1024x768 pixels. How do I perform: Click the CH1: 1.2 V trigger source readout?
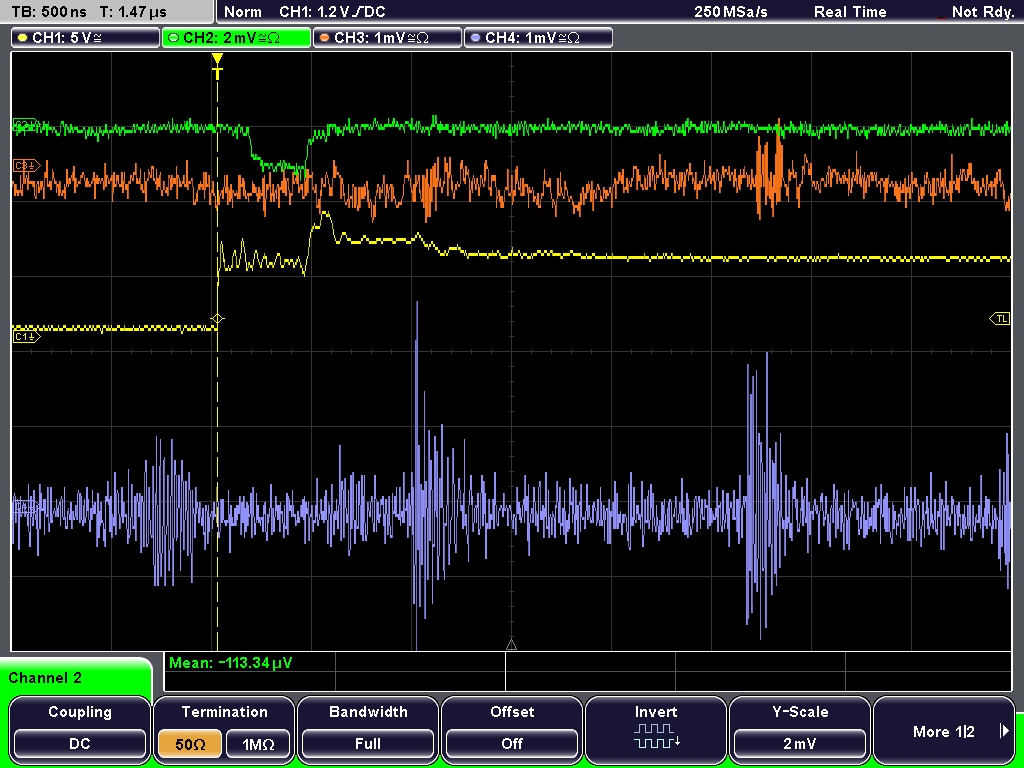coord(332,12)
